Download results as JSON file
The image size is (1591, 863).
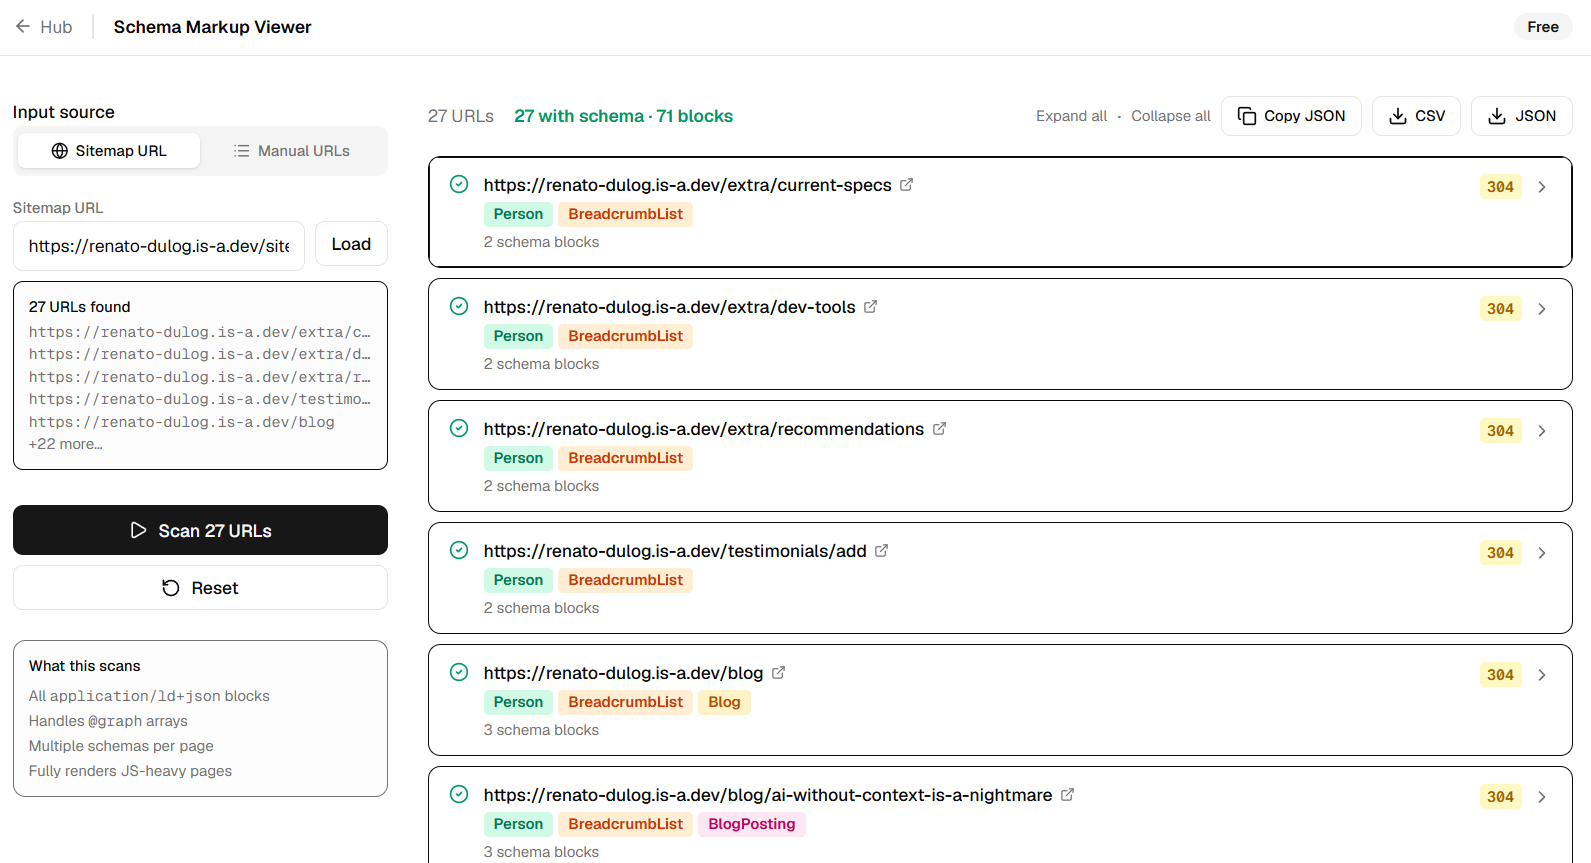(1522, 116)
